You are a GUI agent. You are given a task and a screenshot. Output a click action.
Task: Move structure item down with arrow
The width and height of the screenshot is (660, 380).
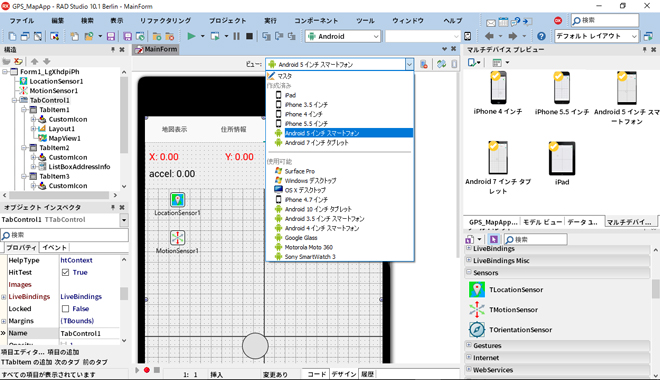coord(47,61)
